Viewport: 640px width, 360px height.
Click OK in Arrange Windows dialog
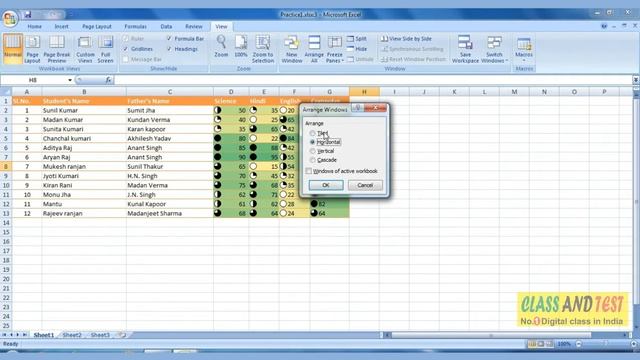pos(326,185)
